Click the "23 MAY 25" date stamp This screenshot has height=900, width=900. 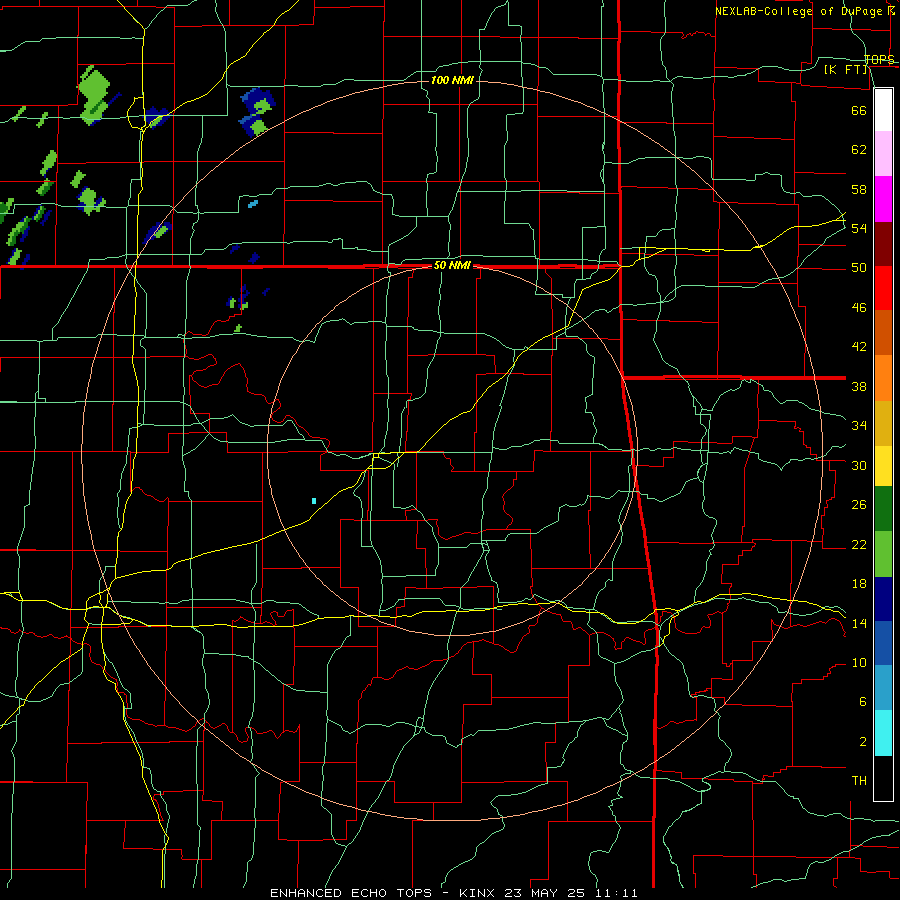point(545,893)
